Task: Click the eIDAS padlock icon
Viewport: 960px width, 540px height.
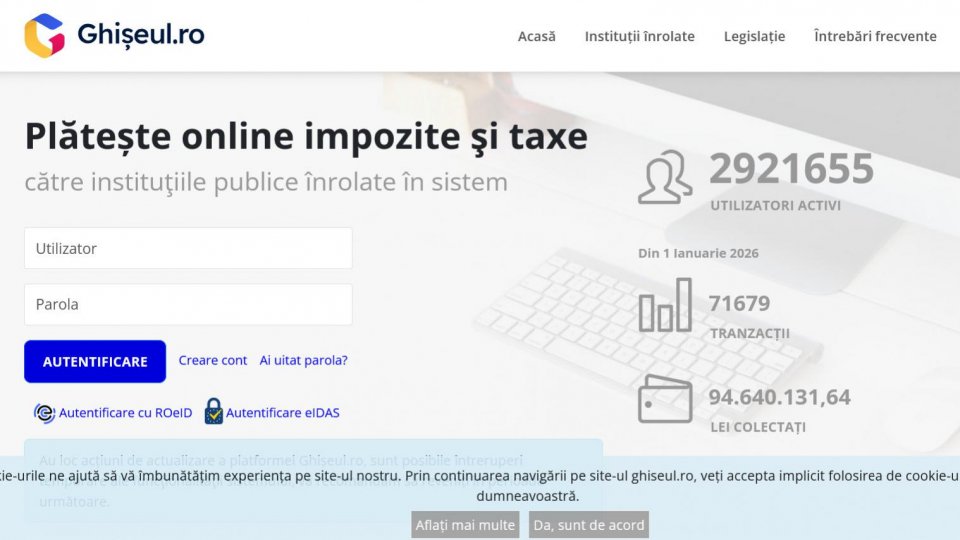Action: [x=213, y=411]
